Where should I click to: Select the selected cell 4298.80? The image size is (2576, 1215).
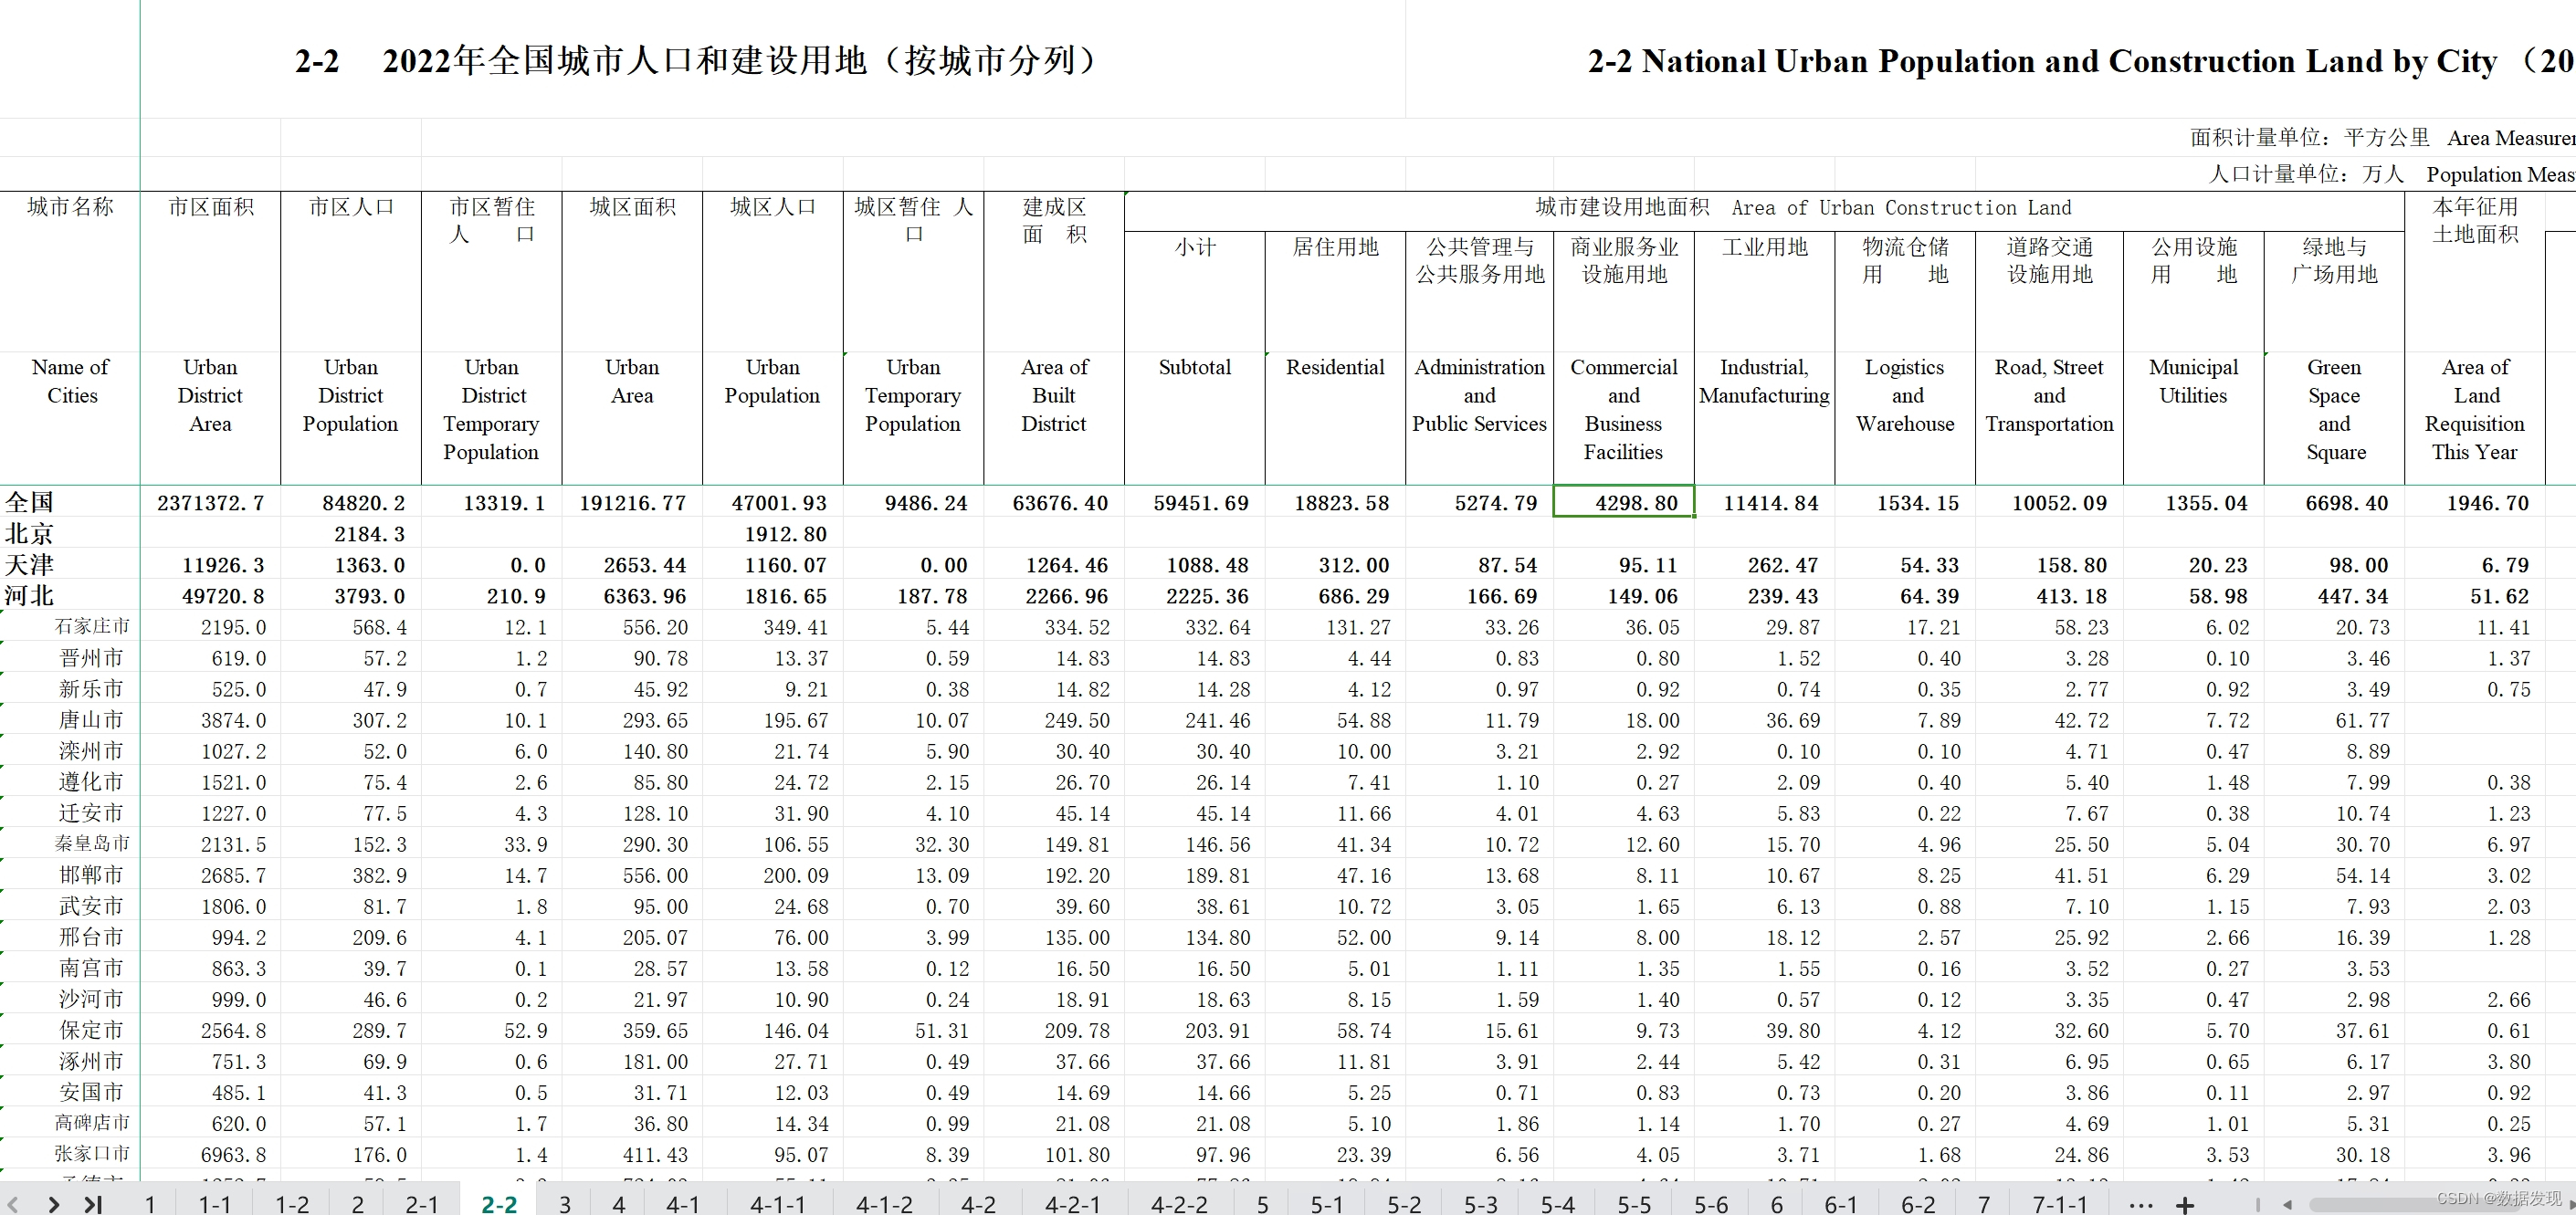pos(1623,502)
